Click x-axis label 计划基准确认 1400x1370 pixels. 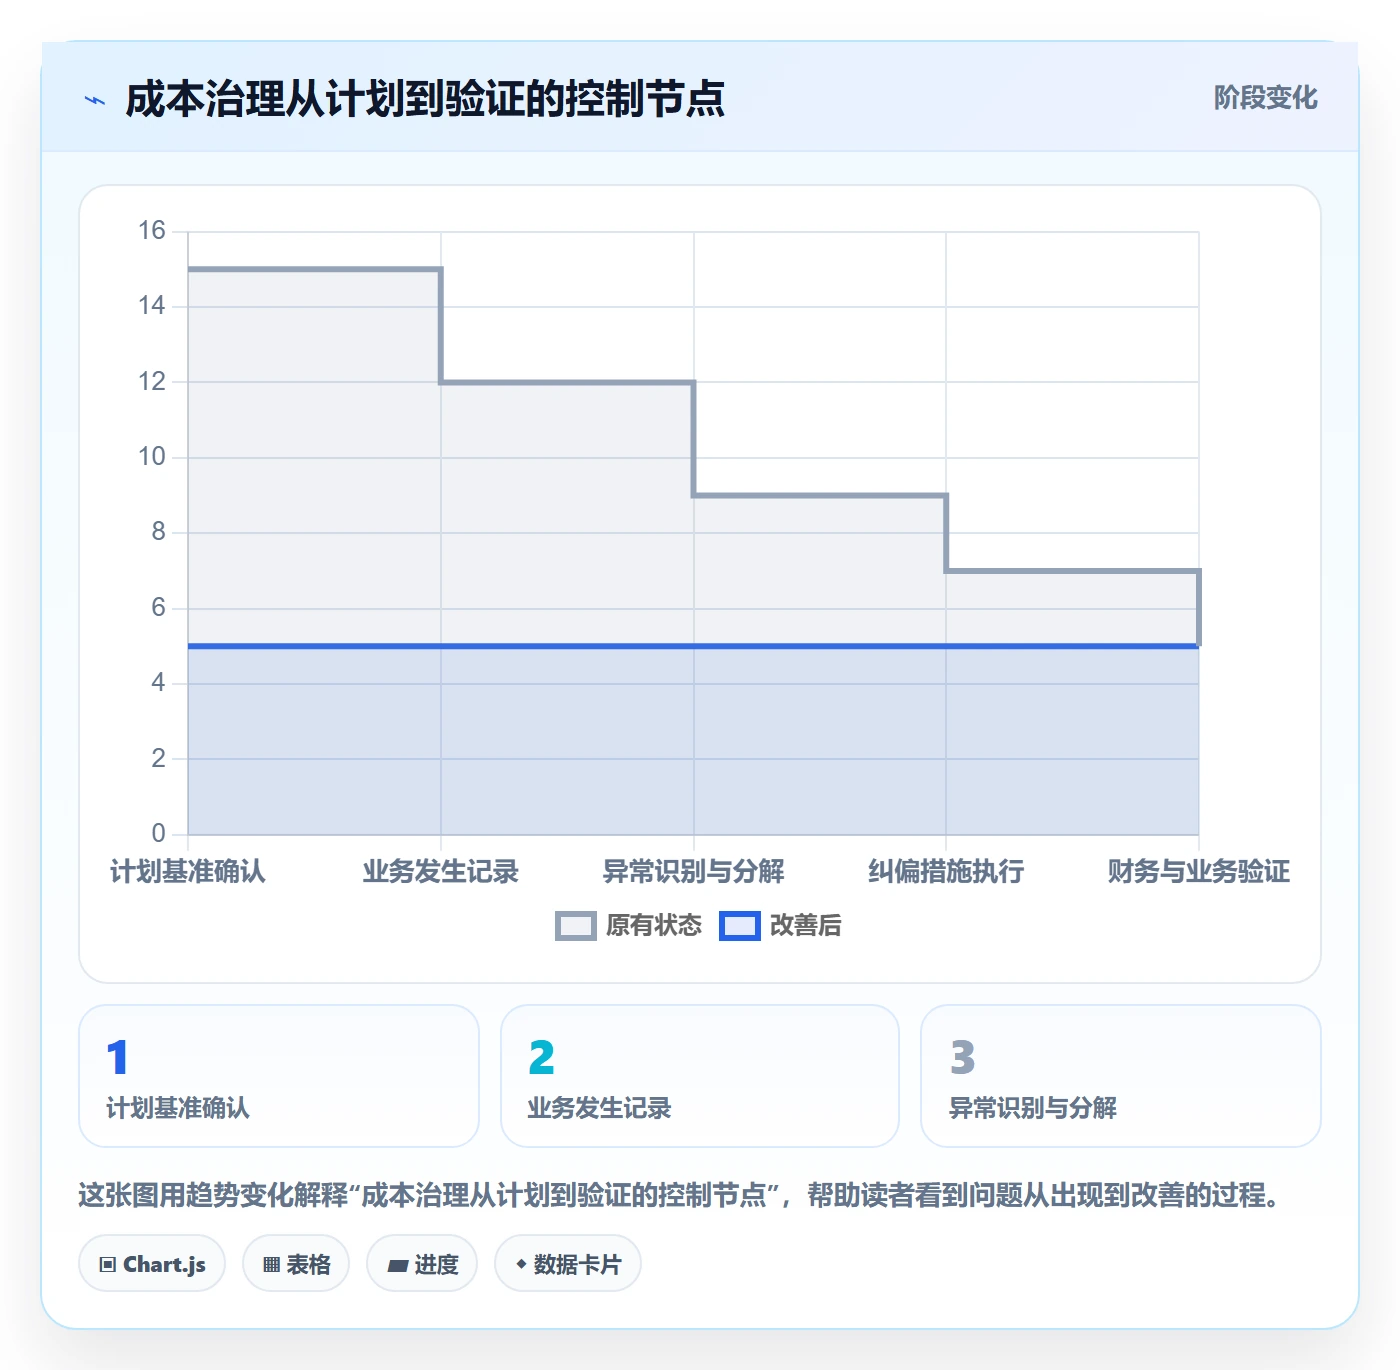pyautogui.click(x=188, y=872)
